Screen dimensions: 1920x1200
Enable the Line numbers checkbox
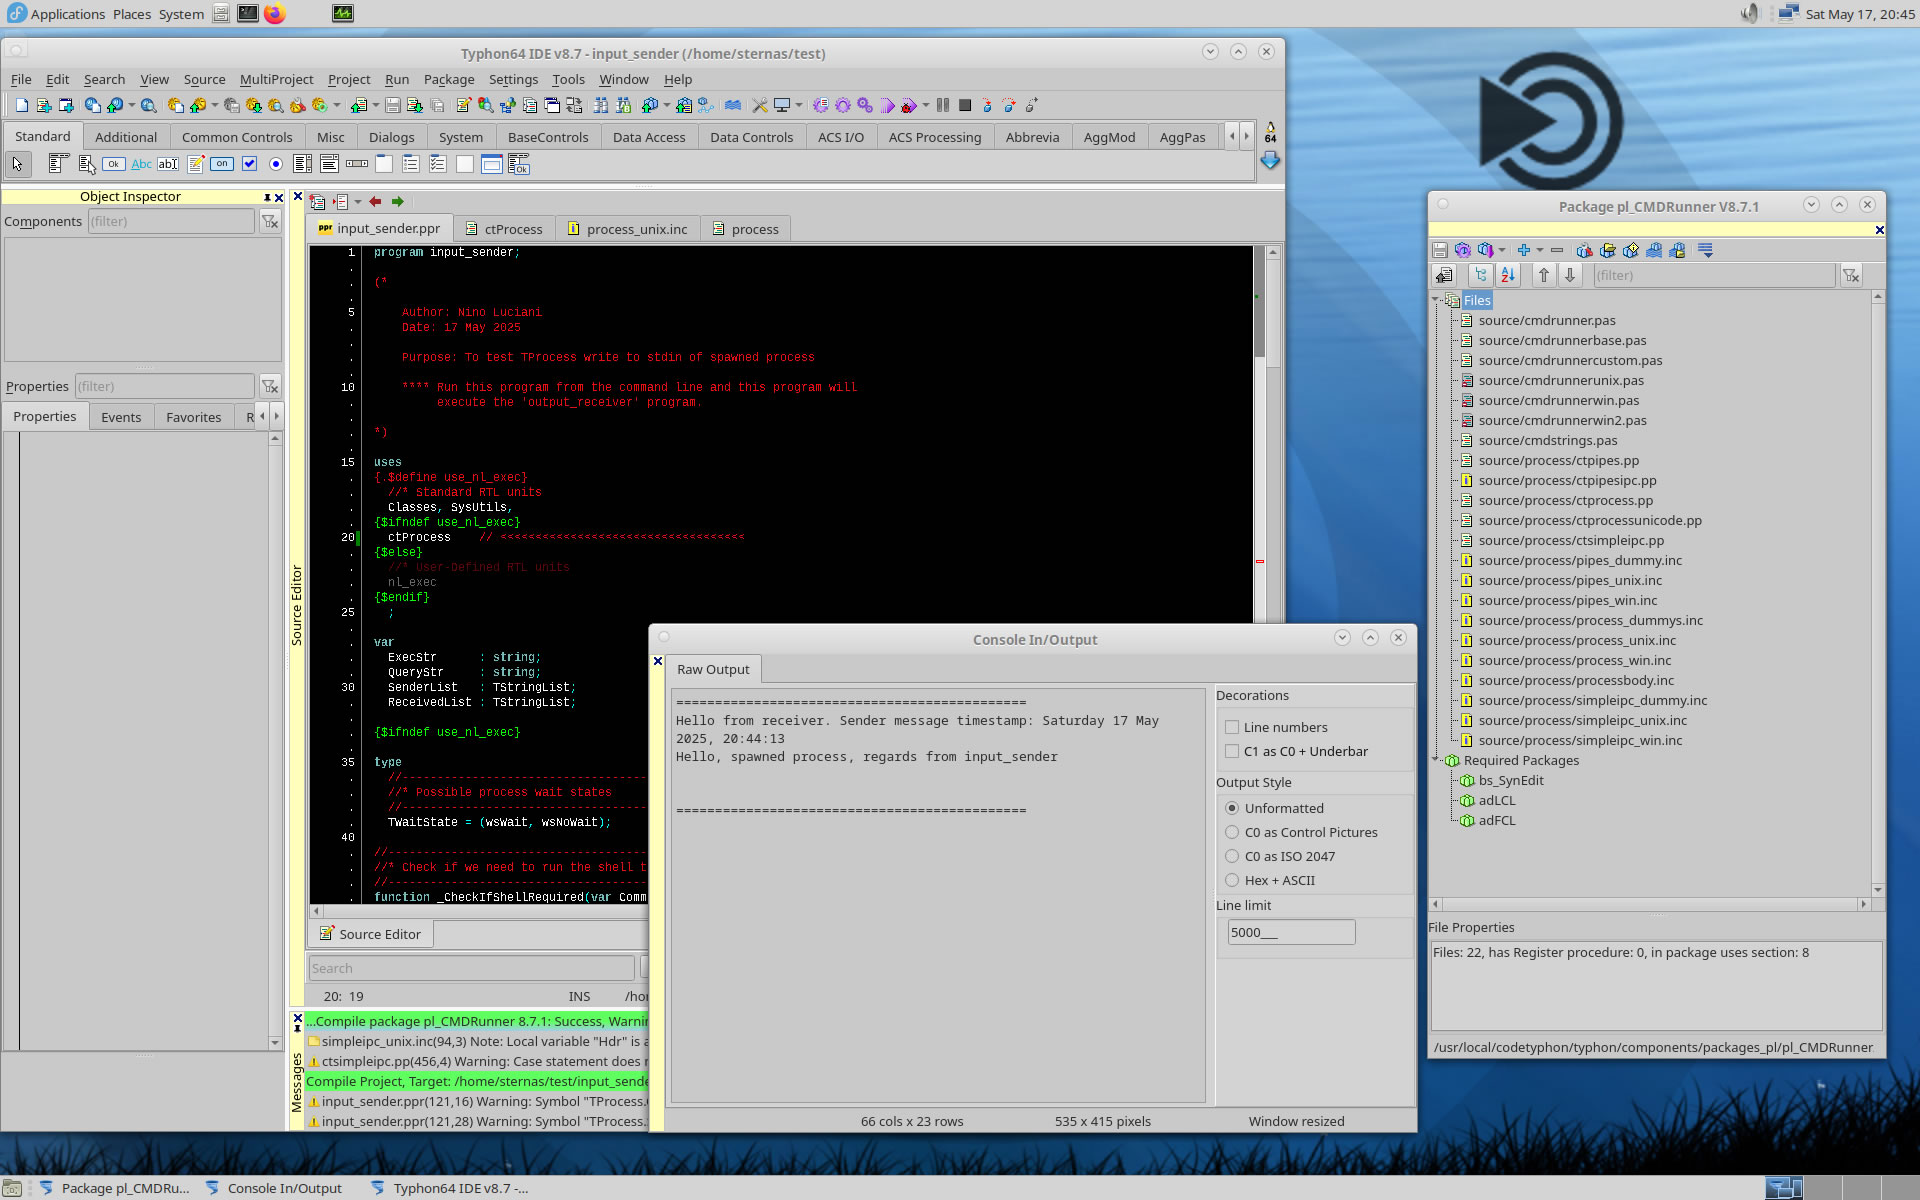(x=1232, y=728)
